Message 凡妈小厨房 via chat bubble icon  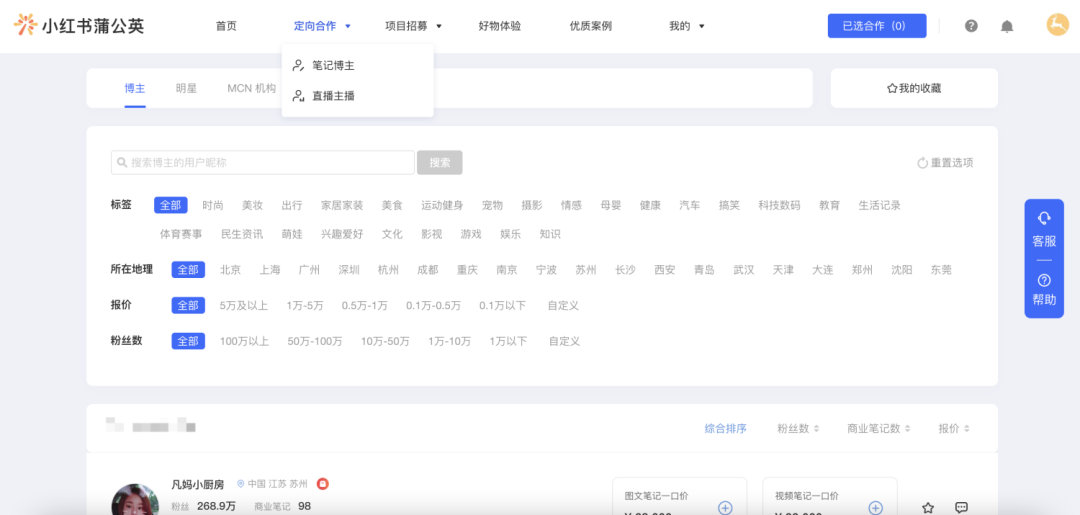962,508
